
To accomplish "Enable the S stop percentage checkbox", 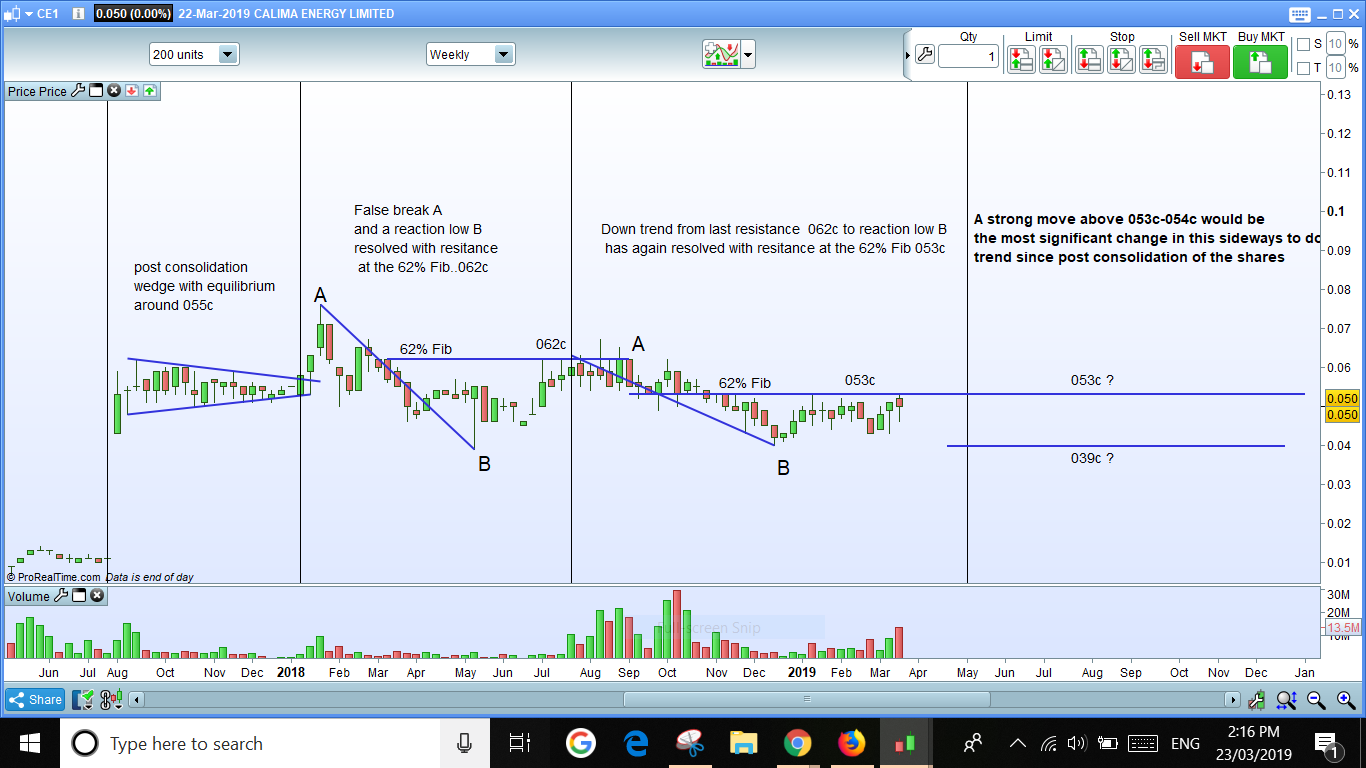I will pos(1303,44).
